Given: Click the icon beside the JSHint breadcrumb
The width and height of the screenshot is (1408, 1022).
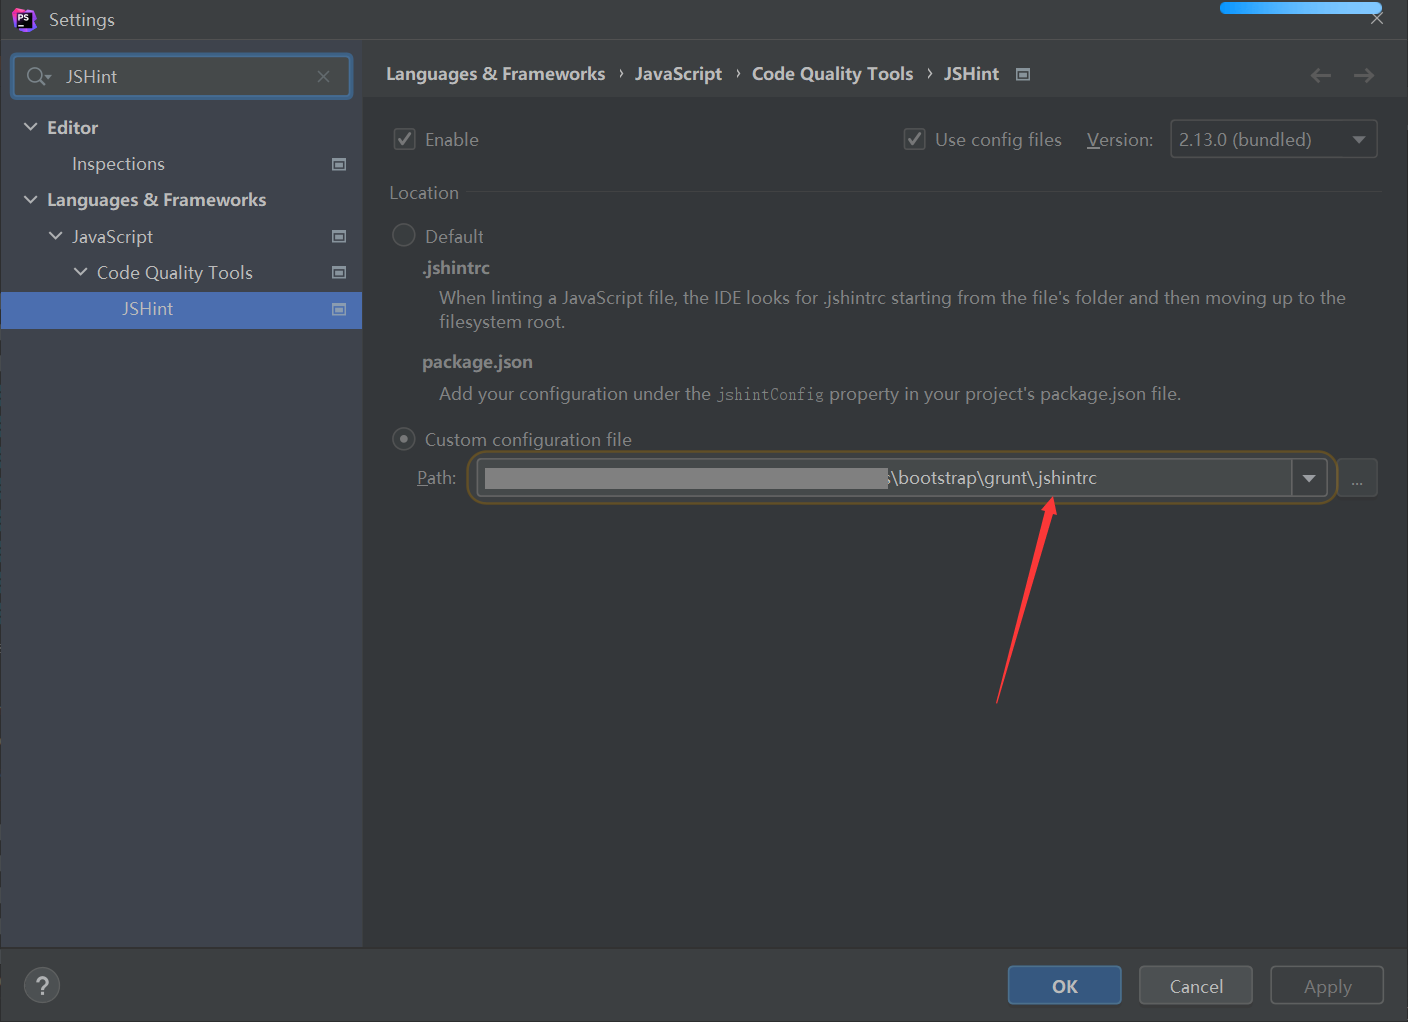Looking at the screenshot, I should [x=1022, y=73].
